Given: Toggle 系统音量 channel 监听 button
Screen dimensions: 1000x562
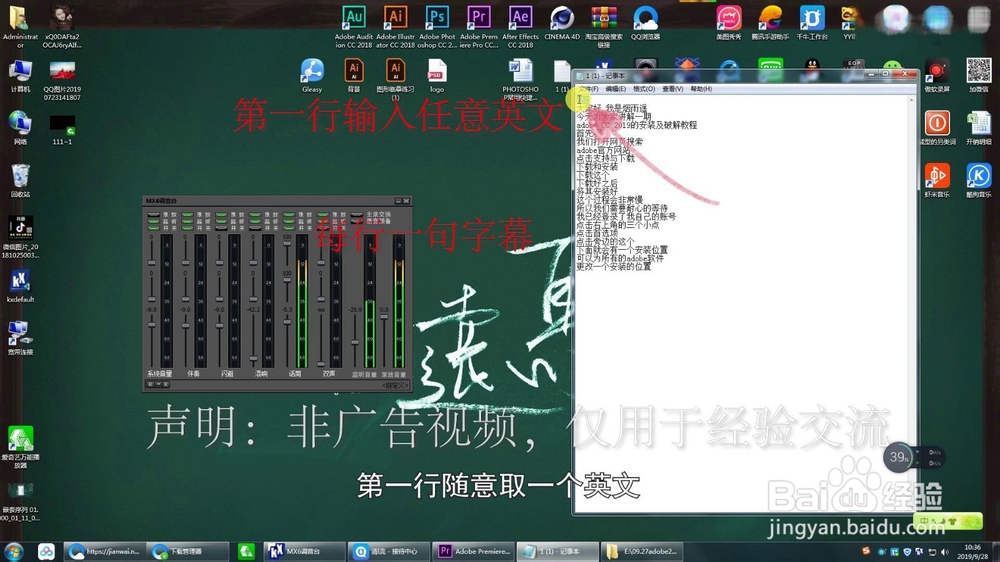Looking at the screenshot, I should click(x=153, y=221).
